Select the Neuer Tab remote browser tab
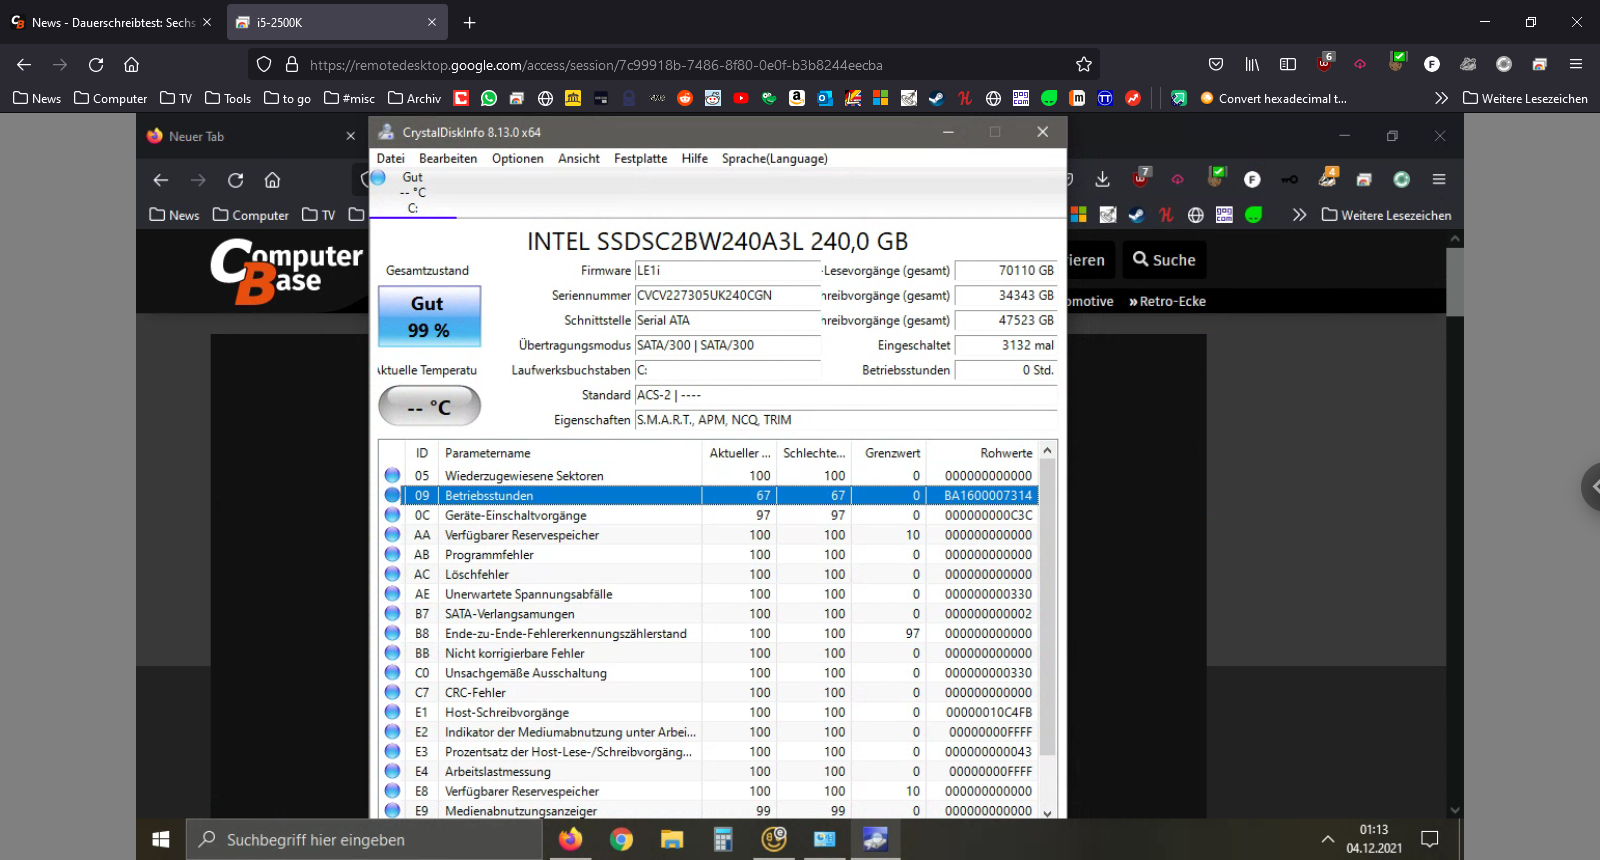1600x860 pixels. [250, 136]
